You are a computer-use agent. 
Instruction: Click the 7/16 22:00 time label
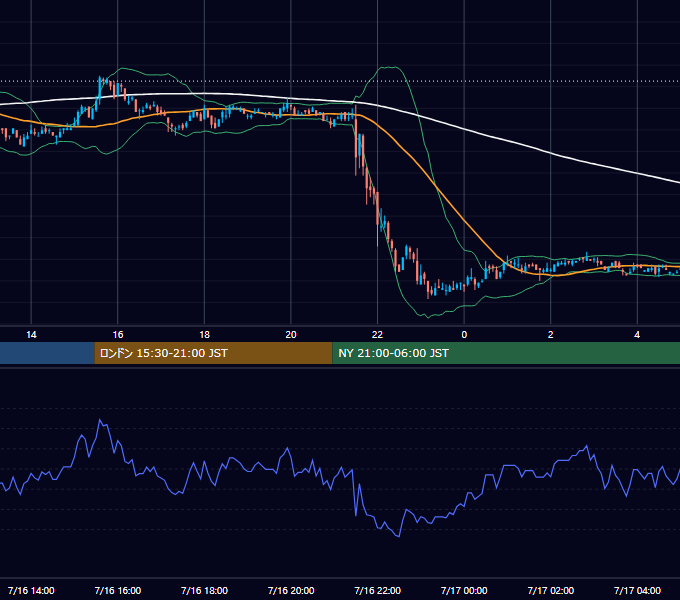click(x=377, y=590)
